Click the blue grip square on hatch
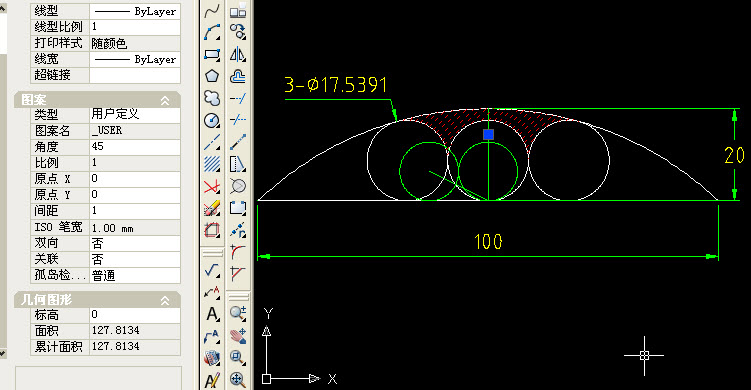 (488, 134)
